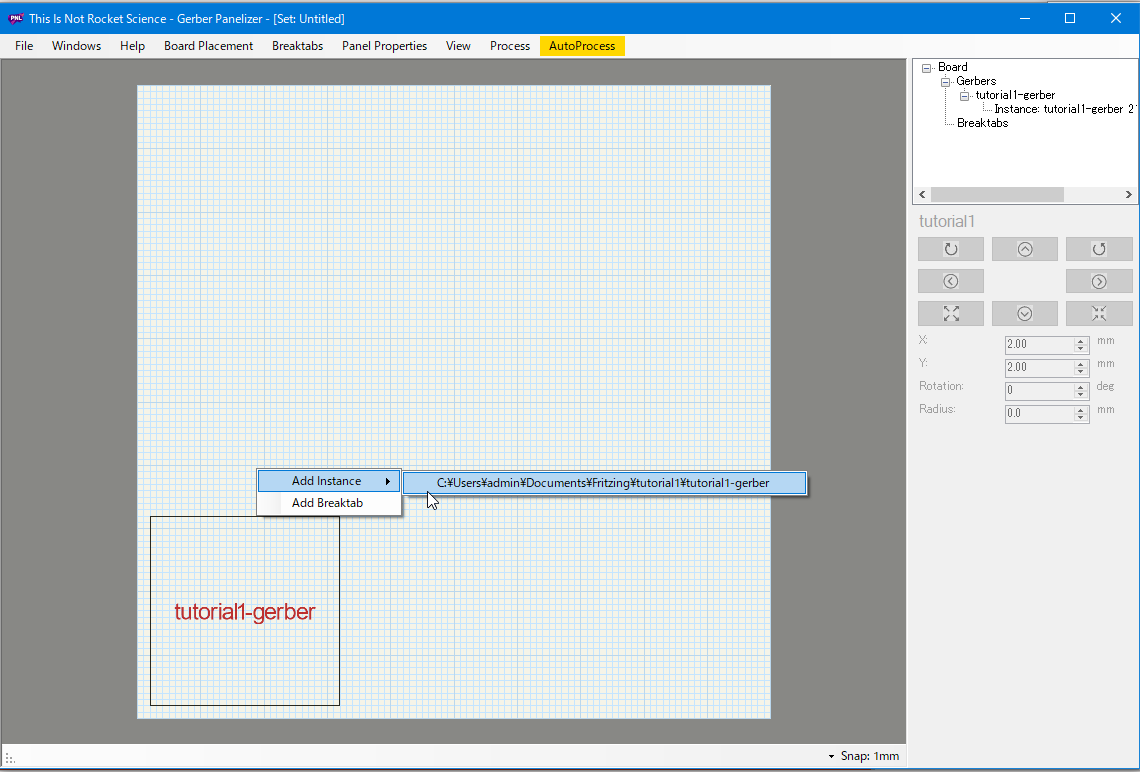This screenshot has height=772, width=1140.
Task: Open the Snap: 1mm dropdown
Action: point(864,756)
